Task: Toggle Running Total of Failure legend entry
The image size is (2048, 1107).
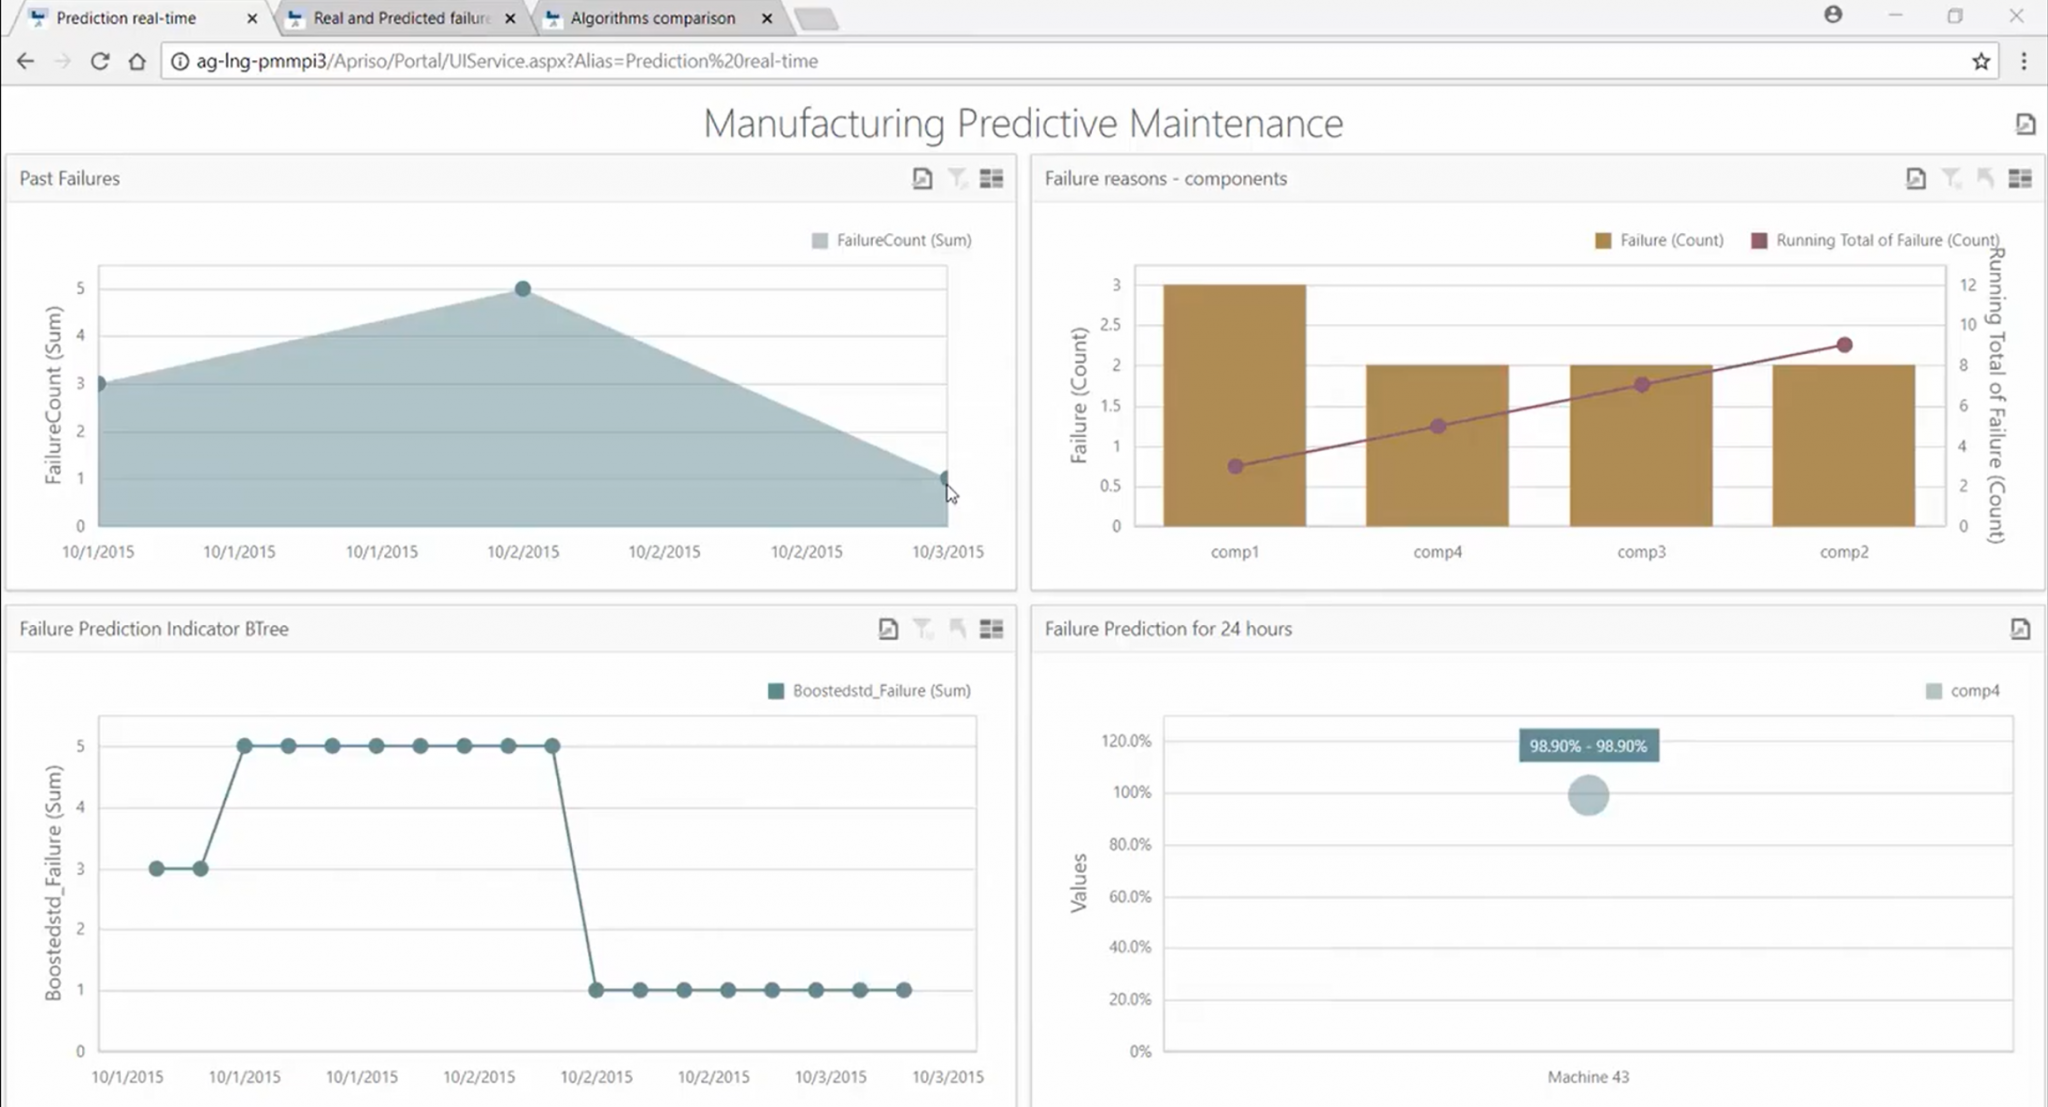Action: [x=1876, y=240]
